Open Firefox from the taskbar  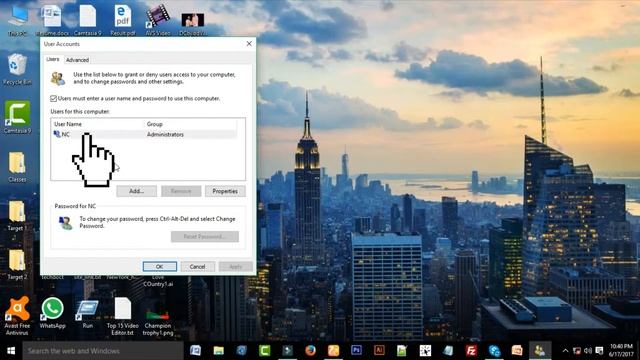point(310,351)
